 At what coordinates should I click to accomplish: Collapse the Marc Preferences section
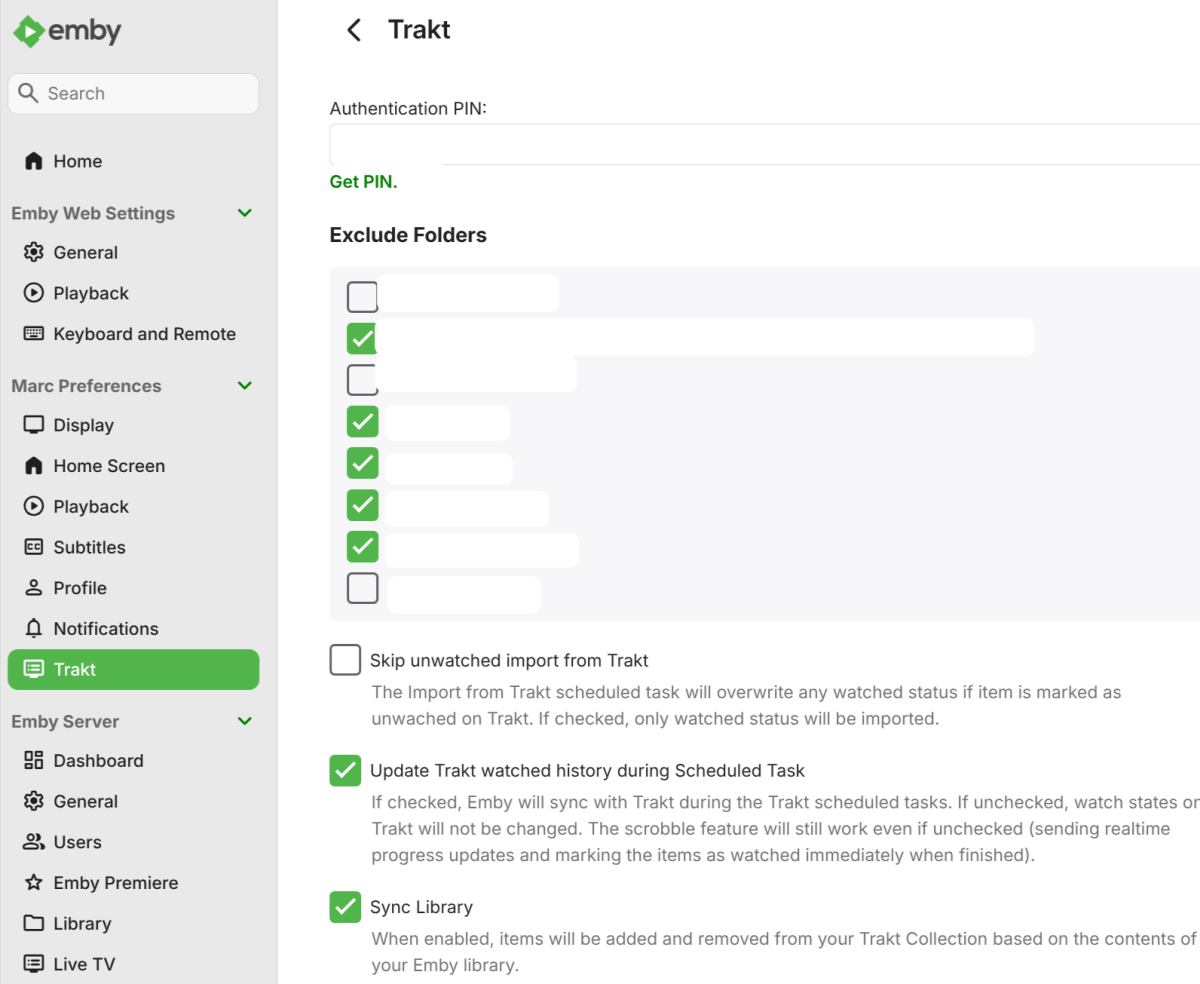coord(245,386)
